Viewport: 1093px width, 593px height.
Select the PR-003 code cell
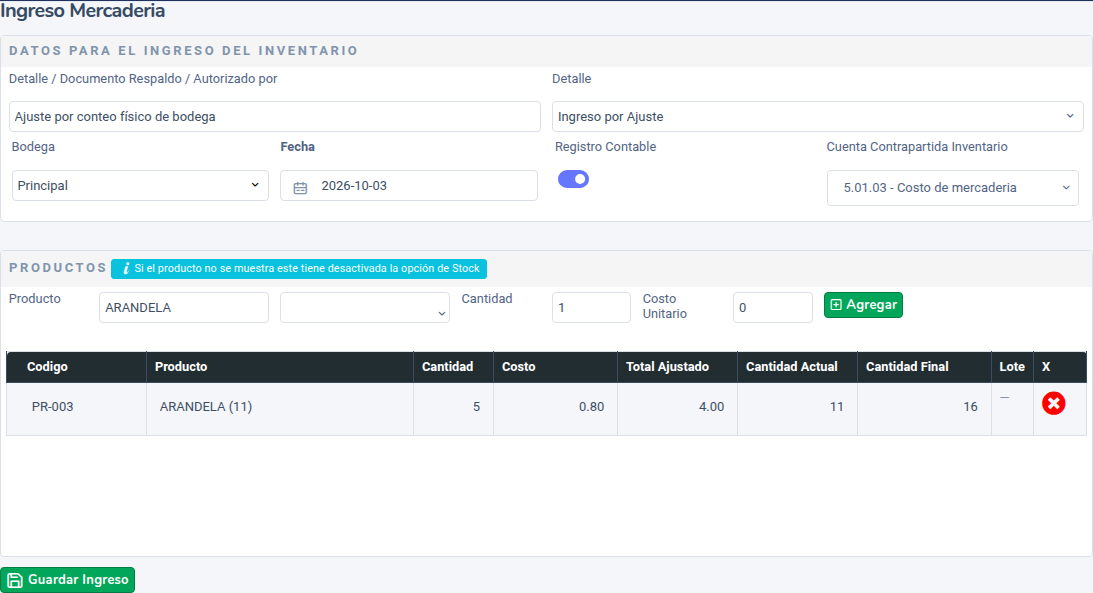point(77,409)
